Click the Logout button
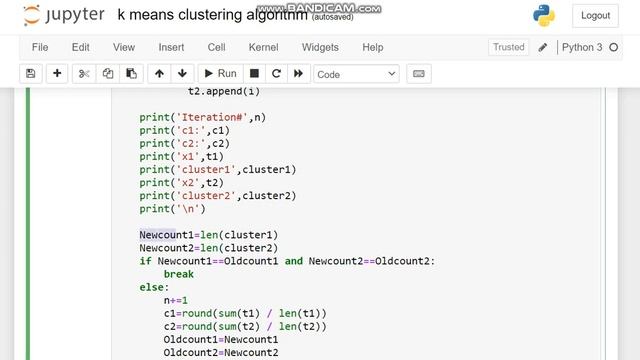The image size is (640, 360). click(595, 16)
